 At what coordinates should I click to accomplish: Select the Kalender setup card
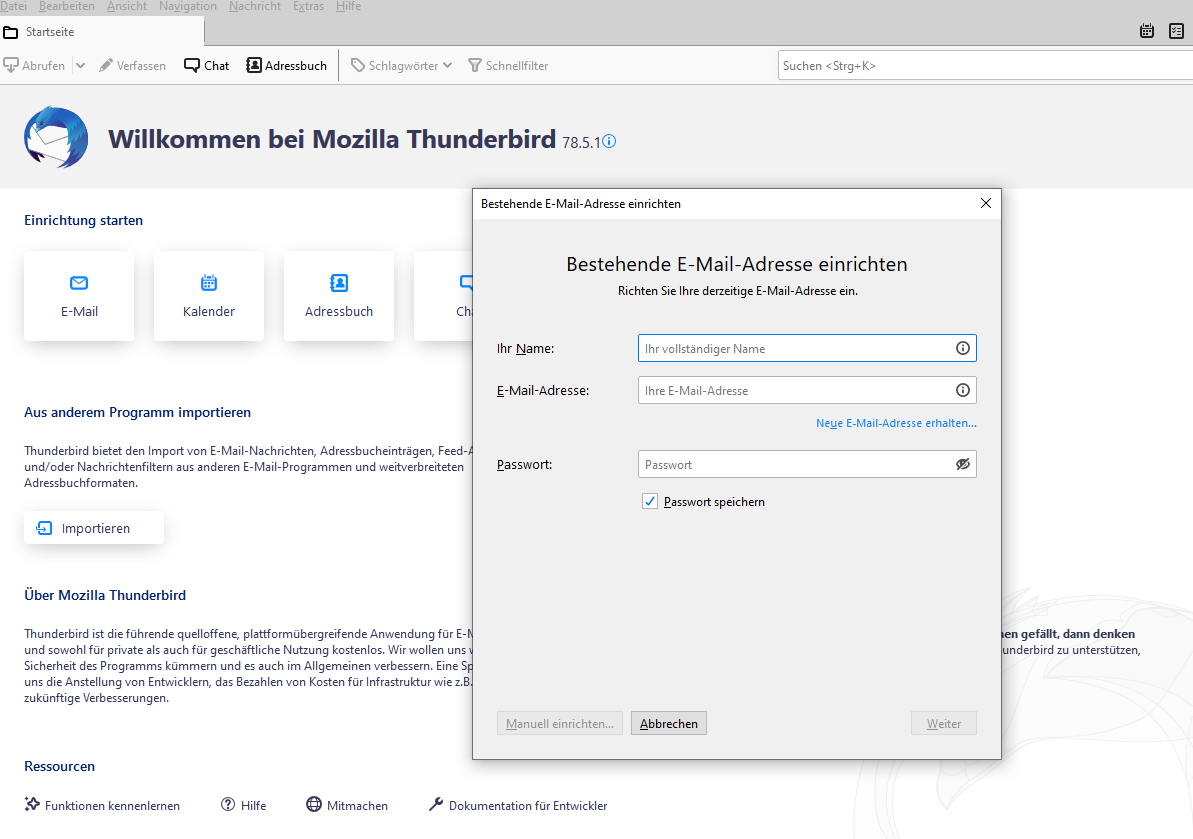pos(208,296)
